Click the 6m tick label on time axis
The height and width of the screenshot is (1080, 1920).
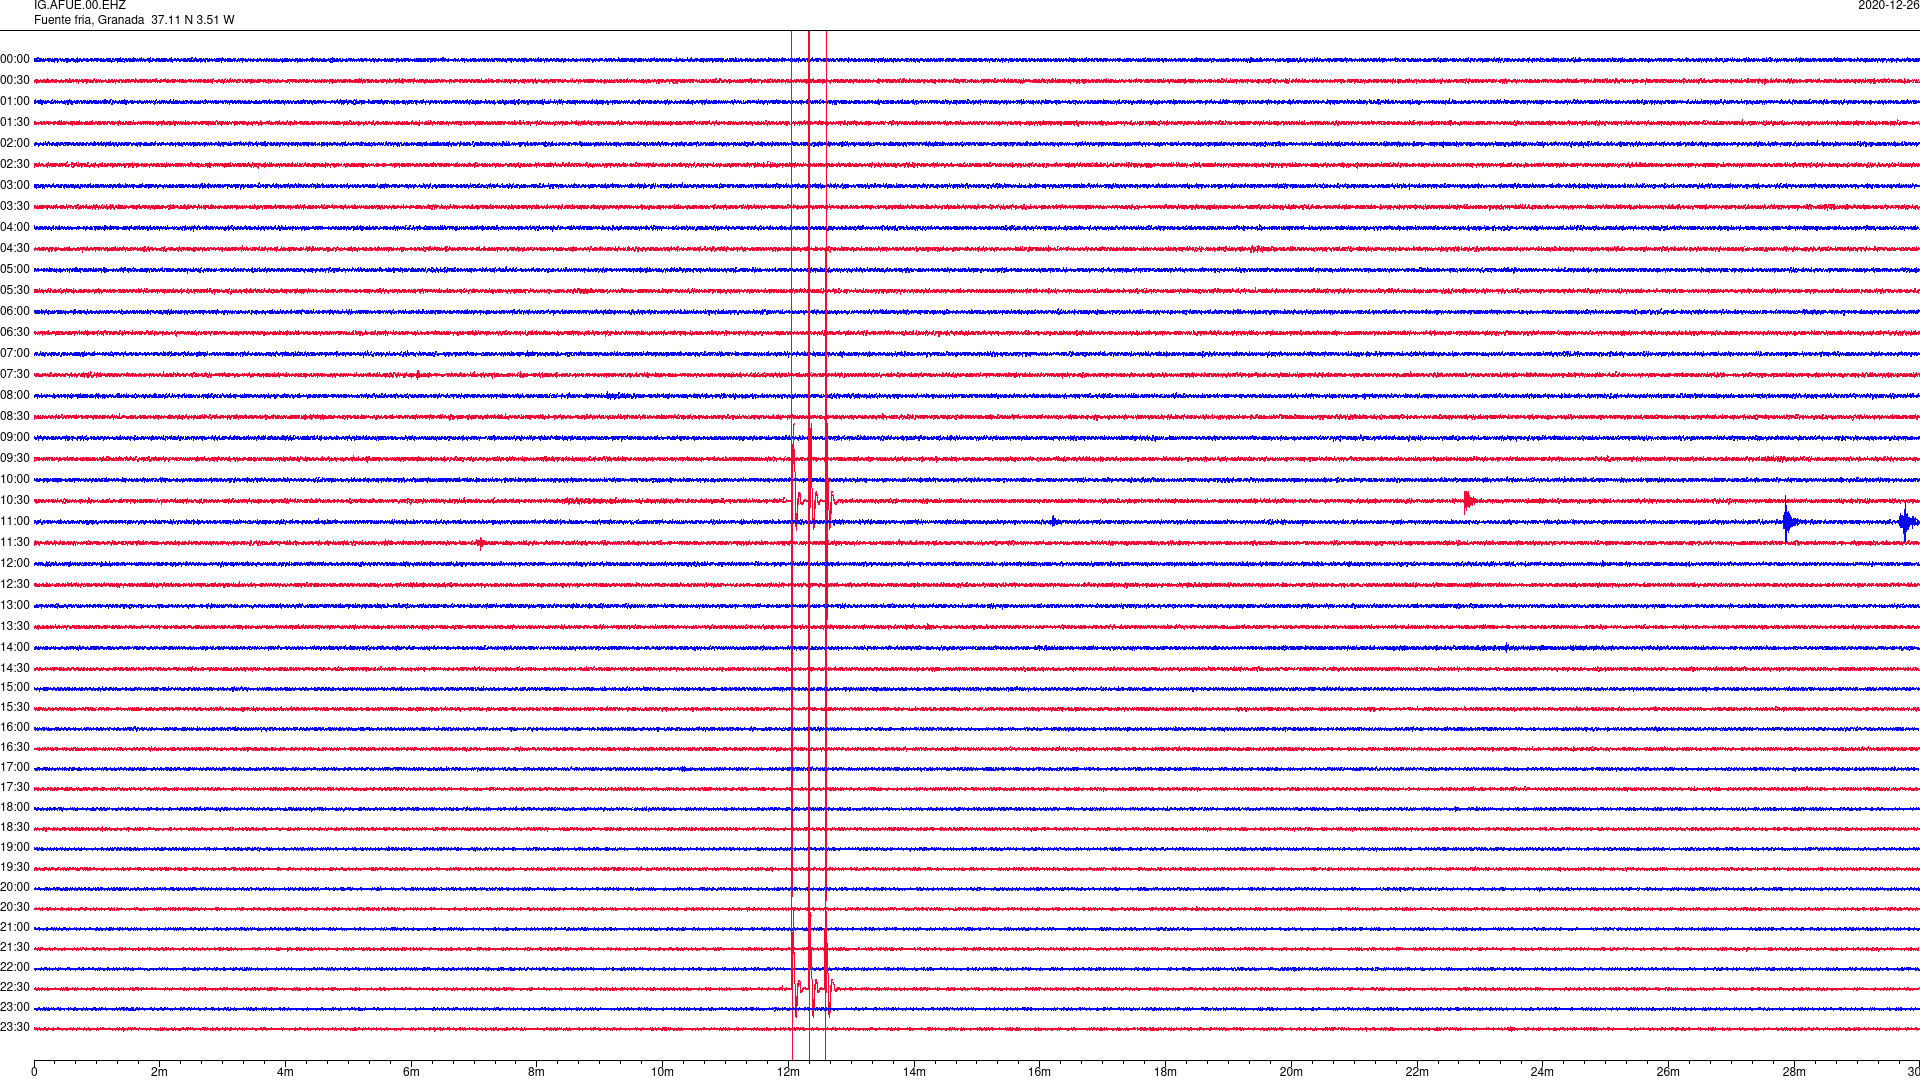[411, 1072]
